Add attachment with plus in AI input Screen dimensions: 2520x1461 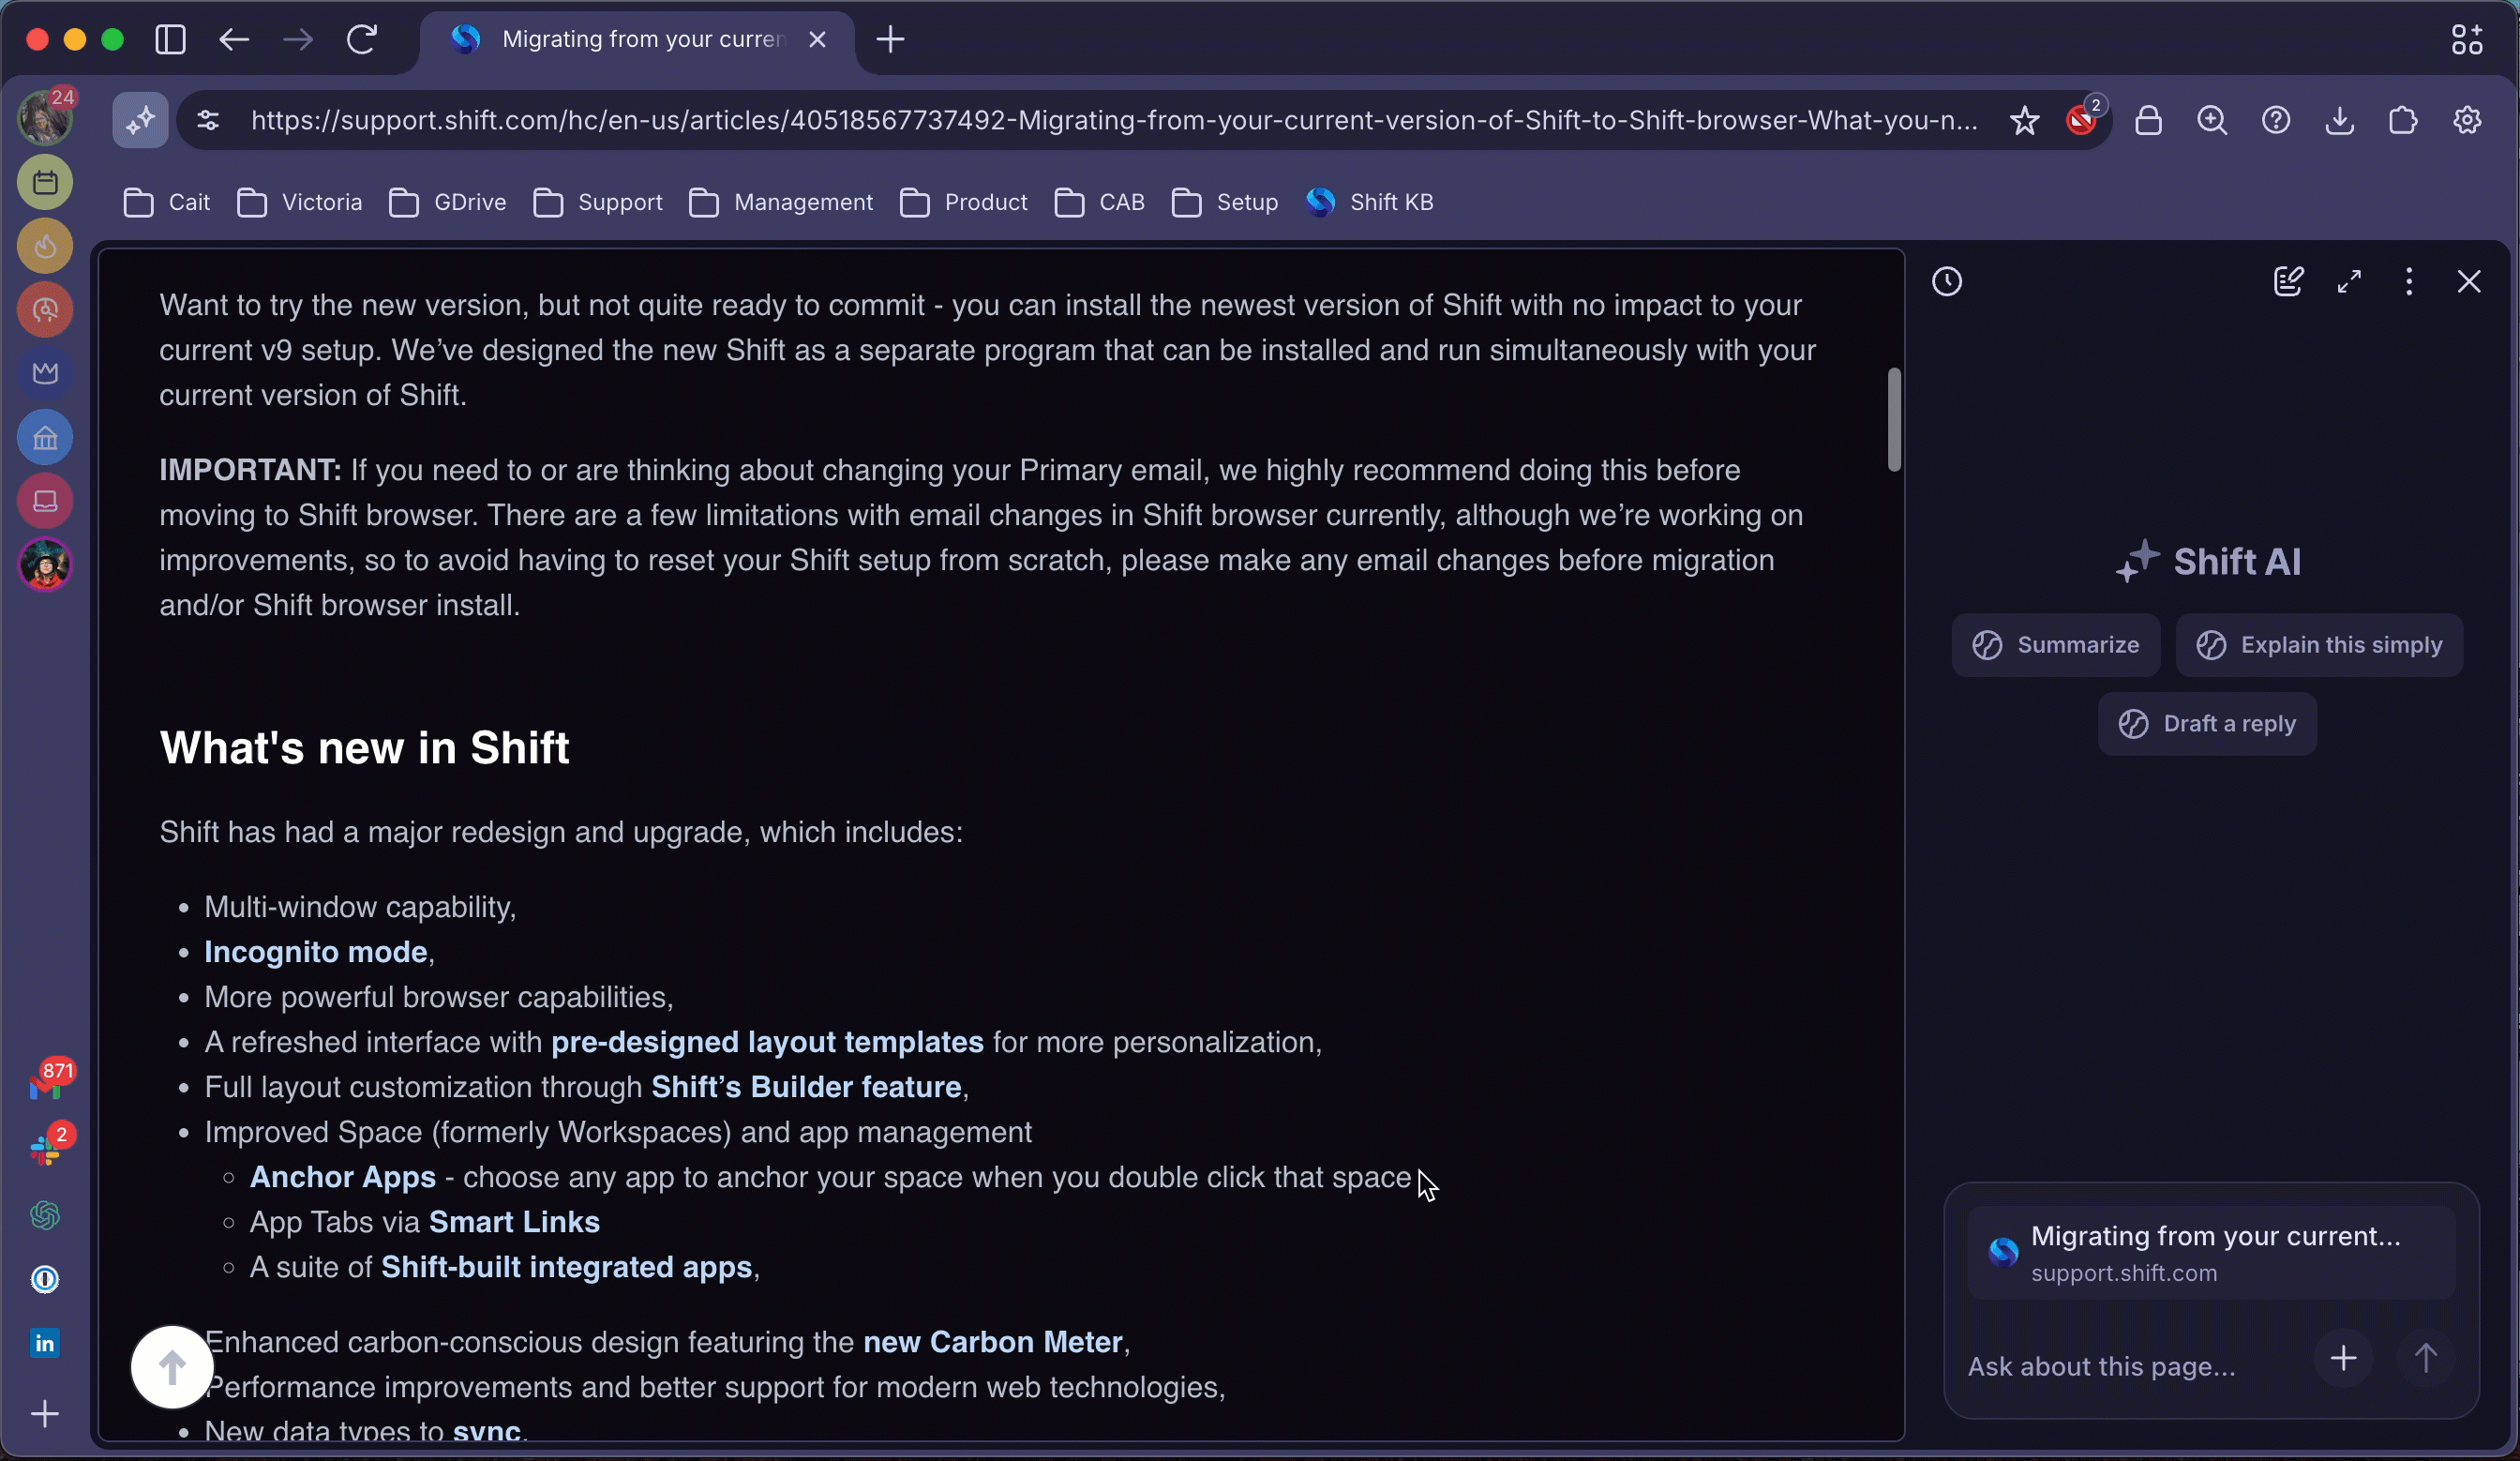(2344, 1358)
